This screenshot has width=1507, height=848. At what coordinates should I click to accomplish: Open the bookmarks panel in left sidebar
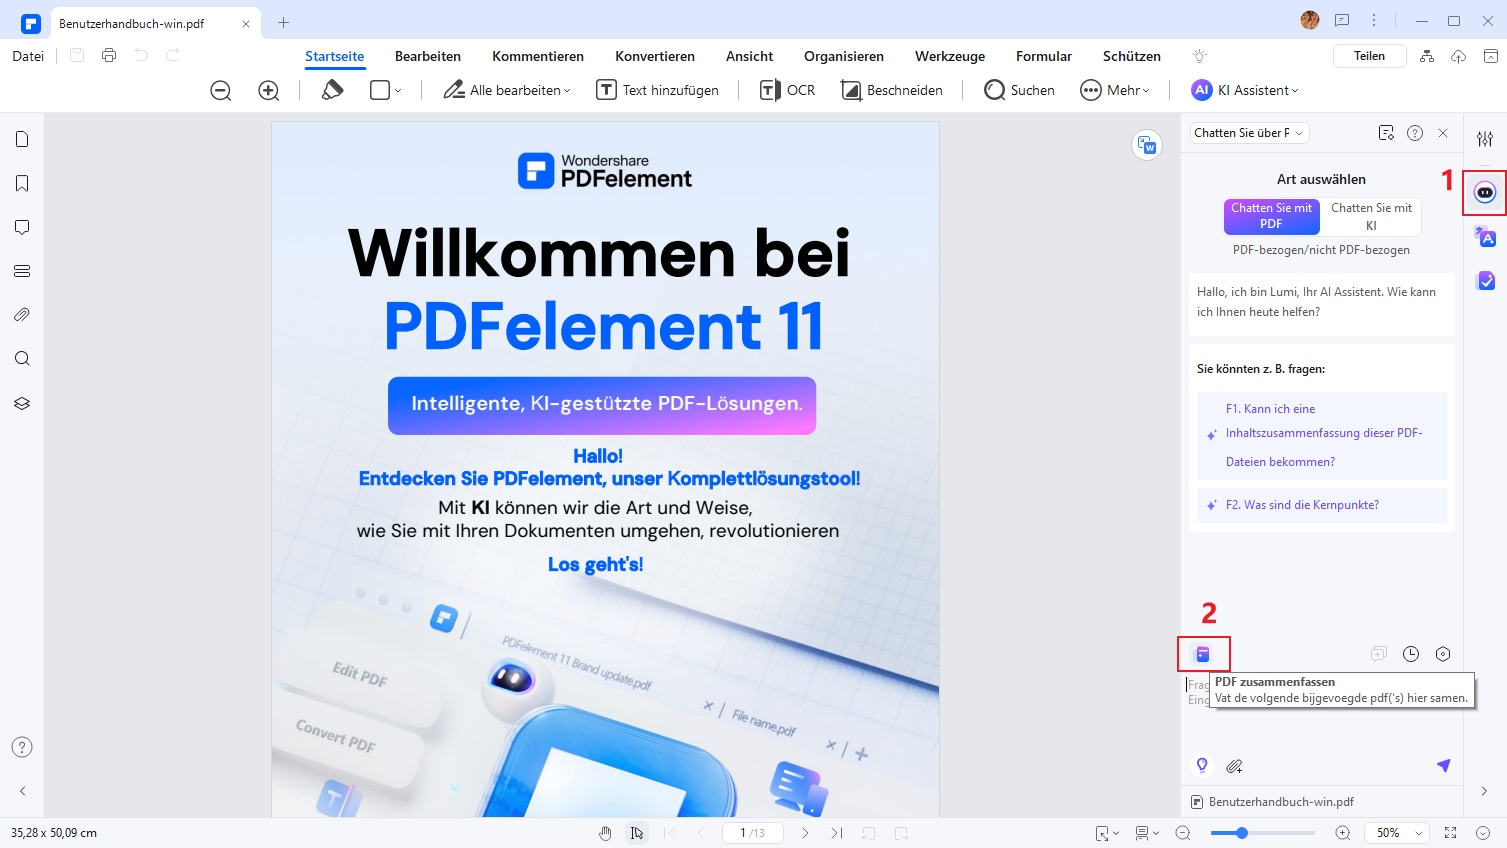coord(22,183)
